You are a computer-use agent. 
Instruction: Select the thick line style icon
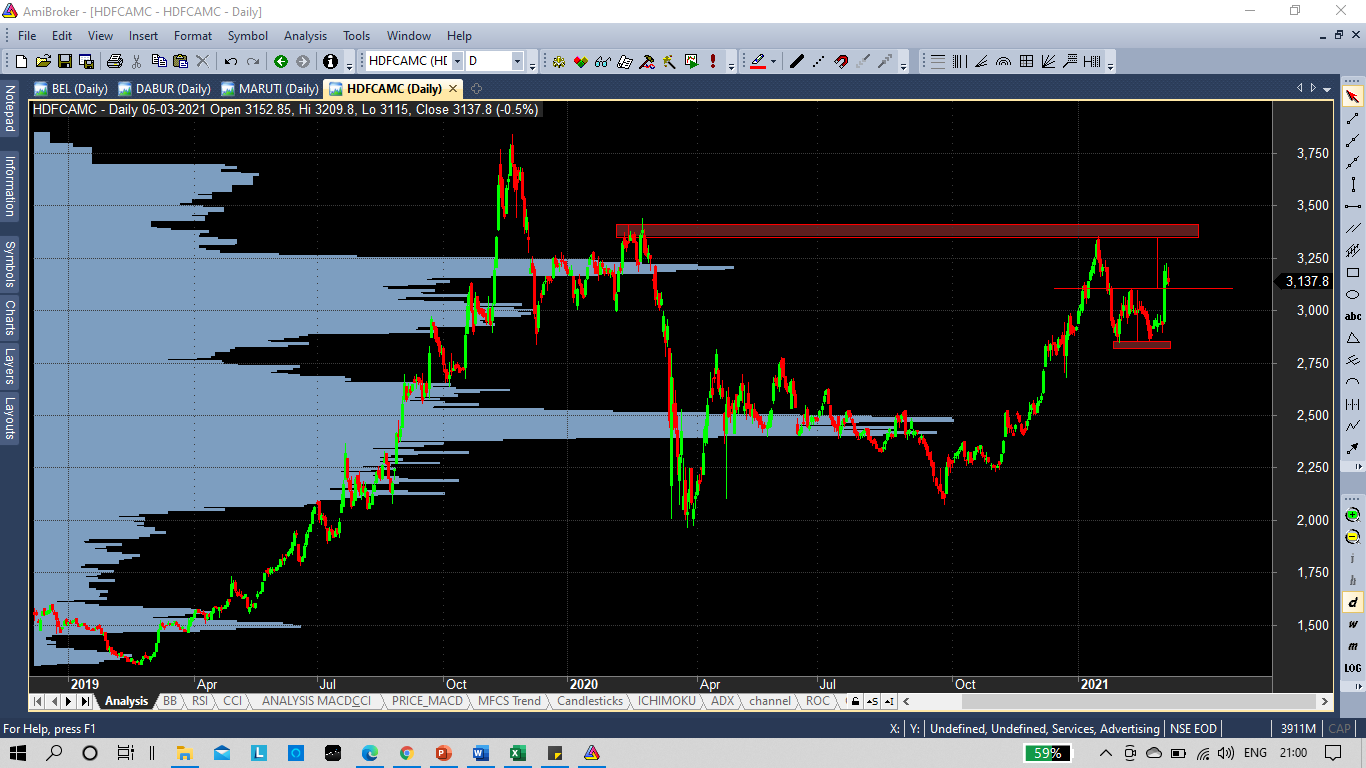point(797,61)
